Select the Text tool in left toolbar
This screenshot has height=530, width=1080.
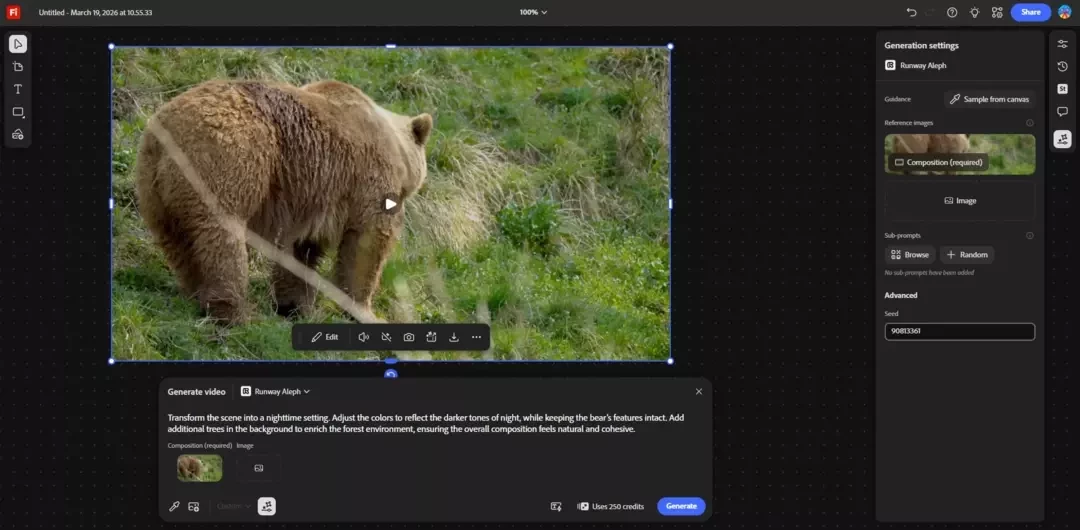(x=18, y=89)
